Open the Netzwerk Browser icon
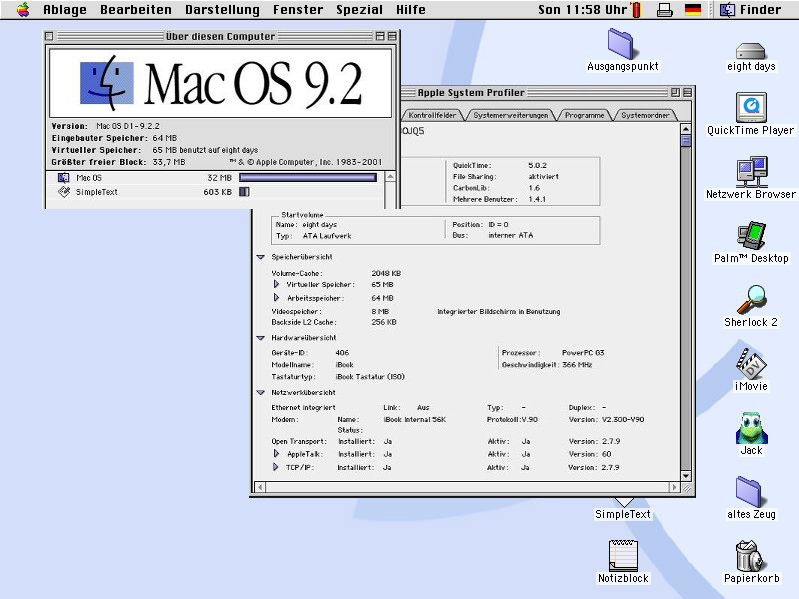 click(750, 172)
